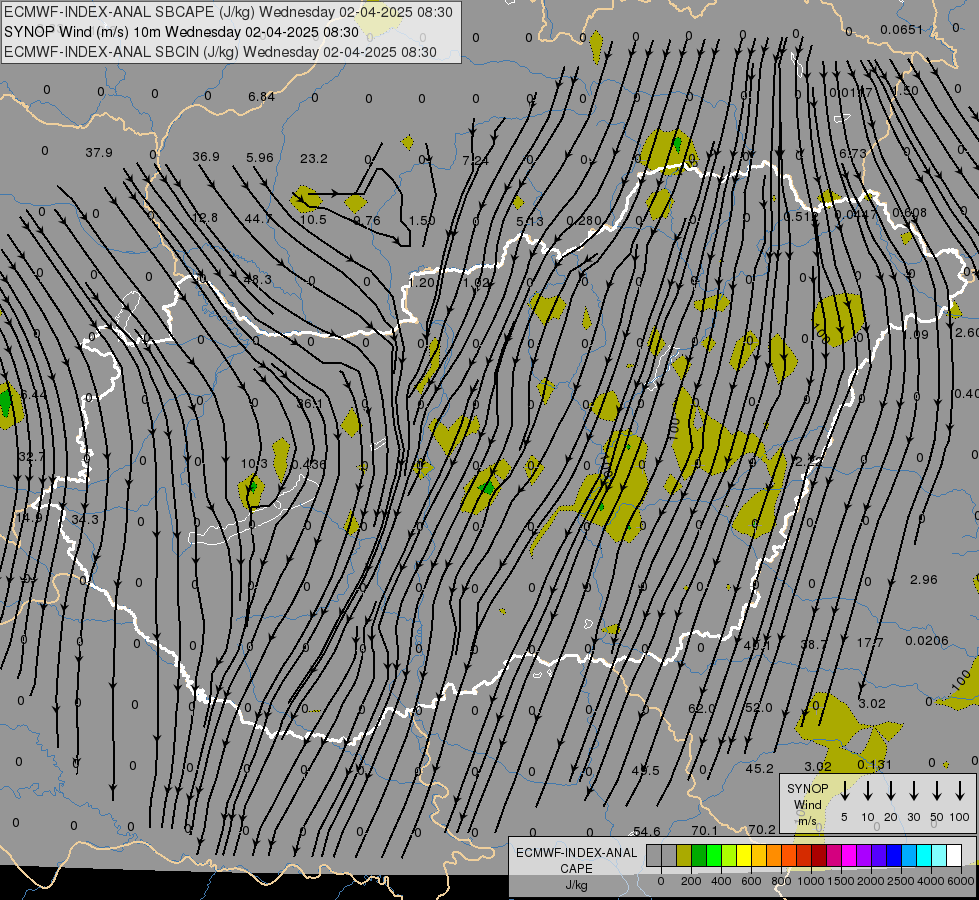979x900 pixels.
Task: Select the pure yellow CAPE legend swatch
Action: click(x=744, y=855)
